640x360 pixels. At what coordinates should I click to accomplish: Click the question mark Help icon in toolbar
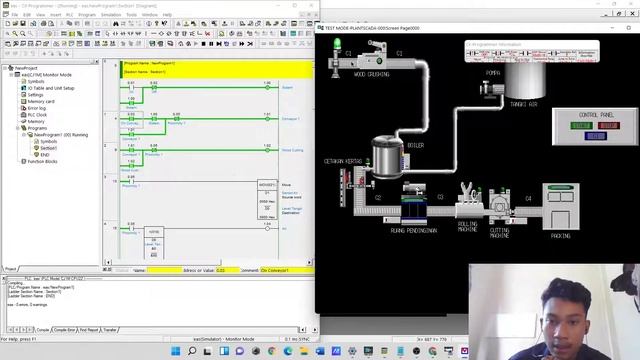pyautogui.click(x=157, y=24)
